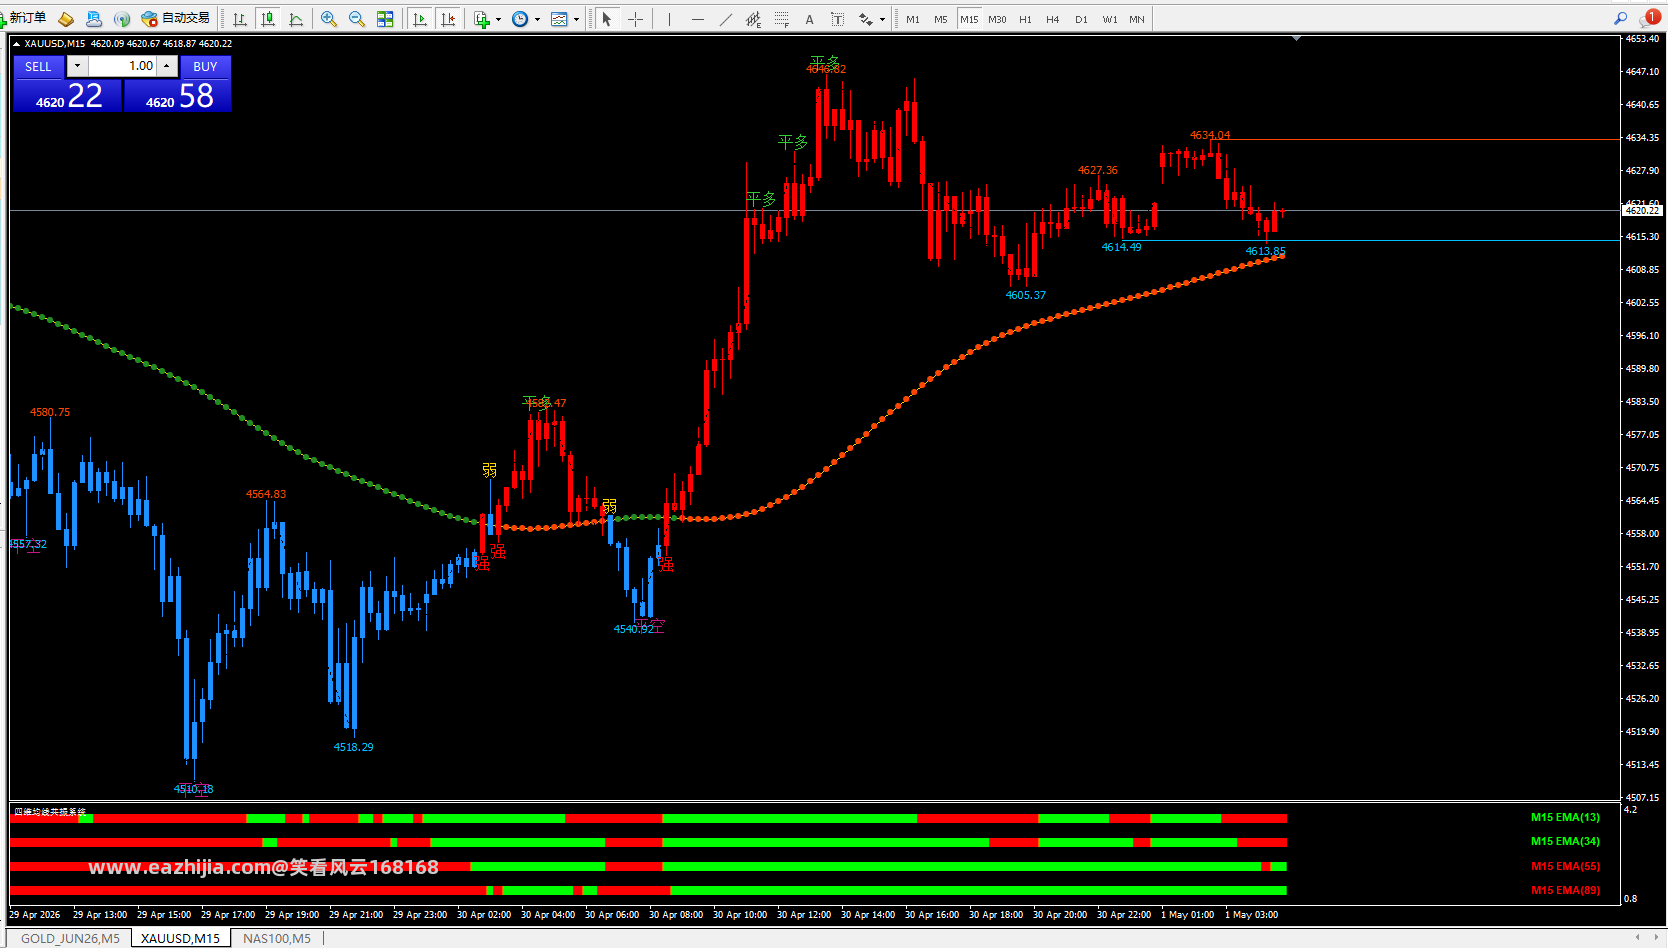Expand the arrows objects dropdown

pos(882,19)
